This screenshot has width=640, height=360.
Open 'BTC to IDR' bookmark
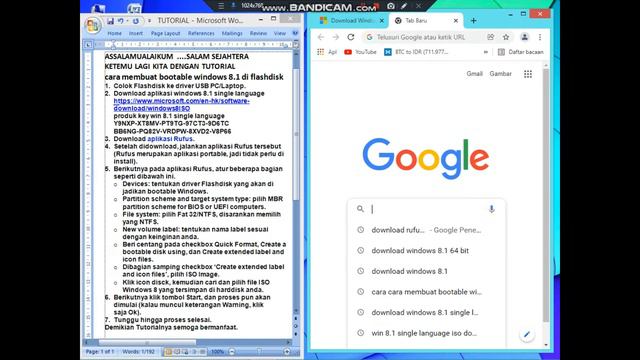(416, 52)
